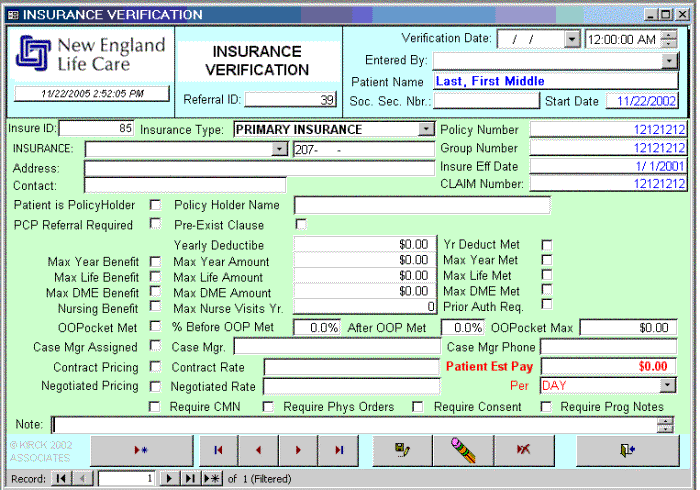700x490 pixels.
Task: Click the Insure Eff Date field
Action: [x=608, y=166]
